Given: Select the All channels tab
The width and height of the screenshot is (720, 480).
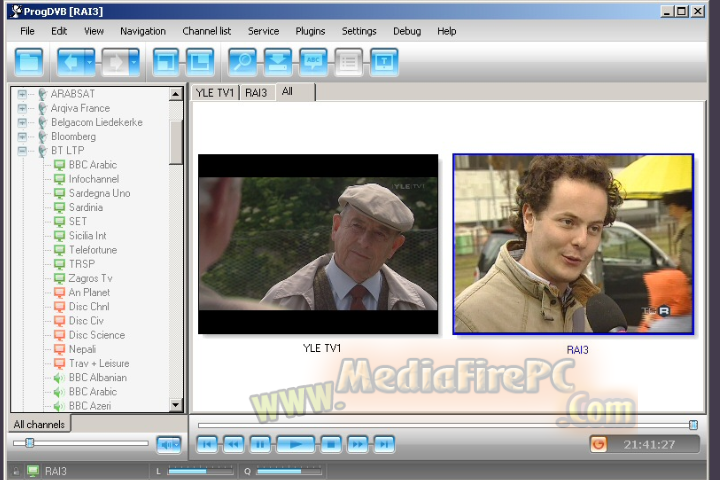Looking at the screenshot, I should pos(39,424).
